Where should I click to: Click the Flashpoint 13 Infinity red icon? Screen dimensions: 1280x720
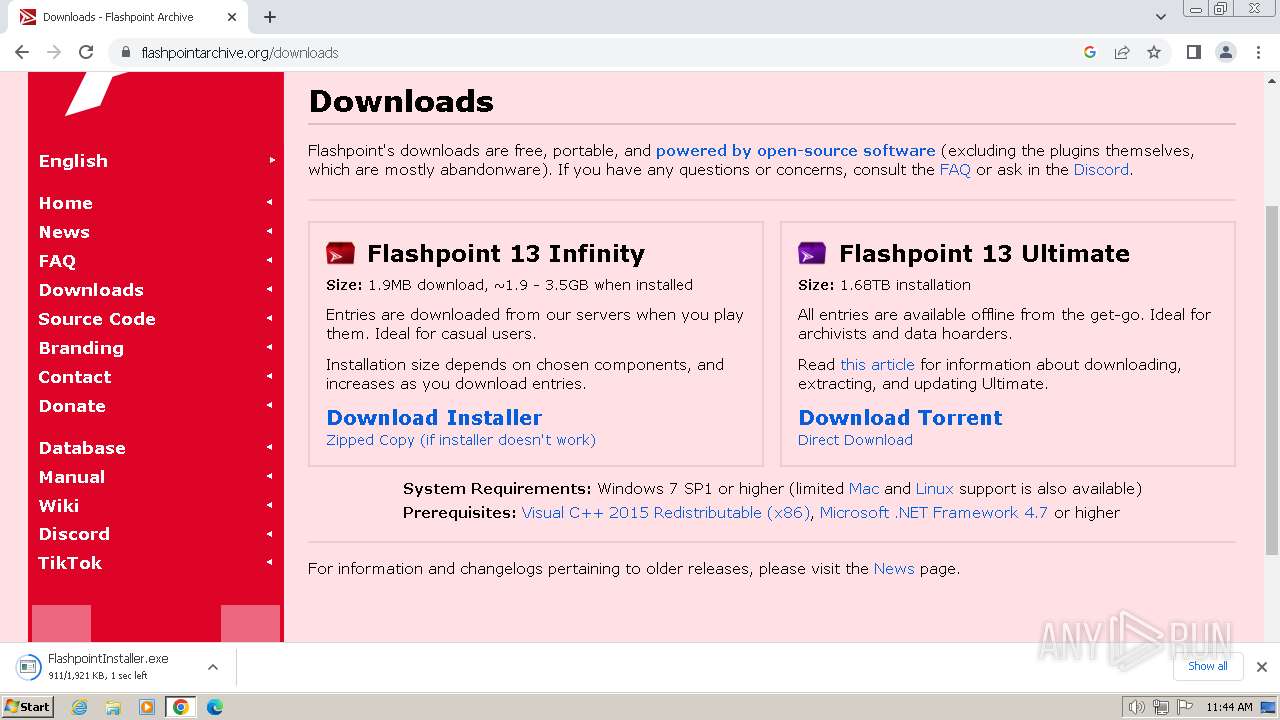coord(341,253)
